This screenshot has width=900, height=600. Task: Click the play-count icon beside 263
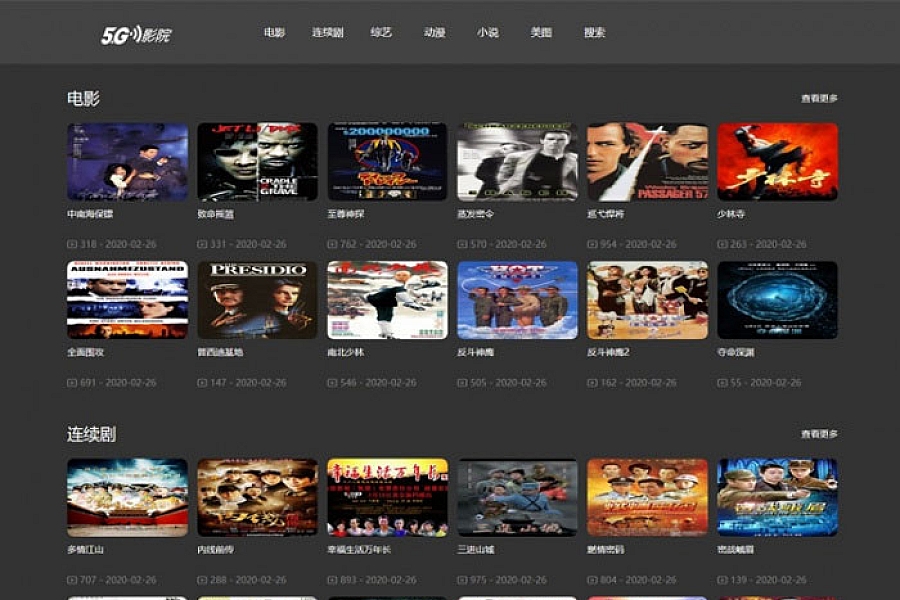click(x=722, y=244)
